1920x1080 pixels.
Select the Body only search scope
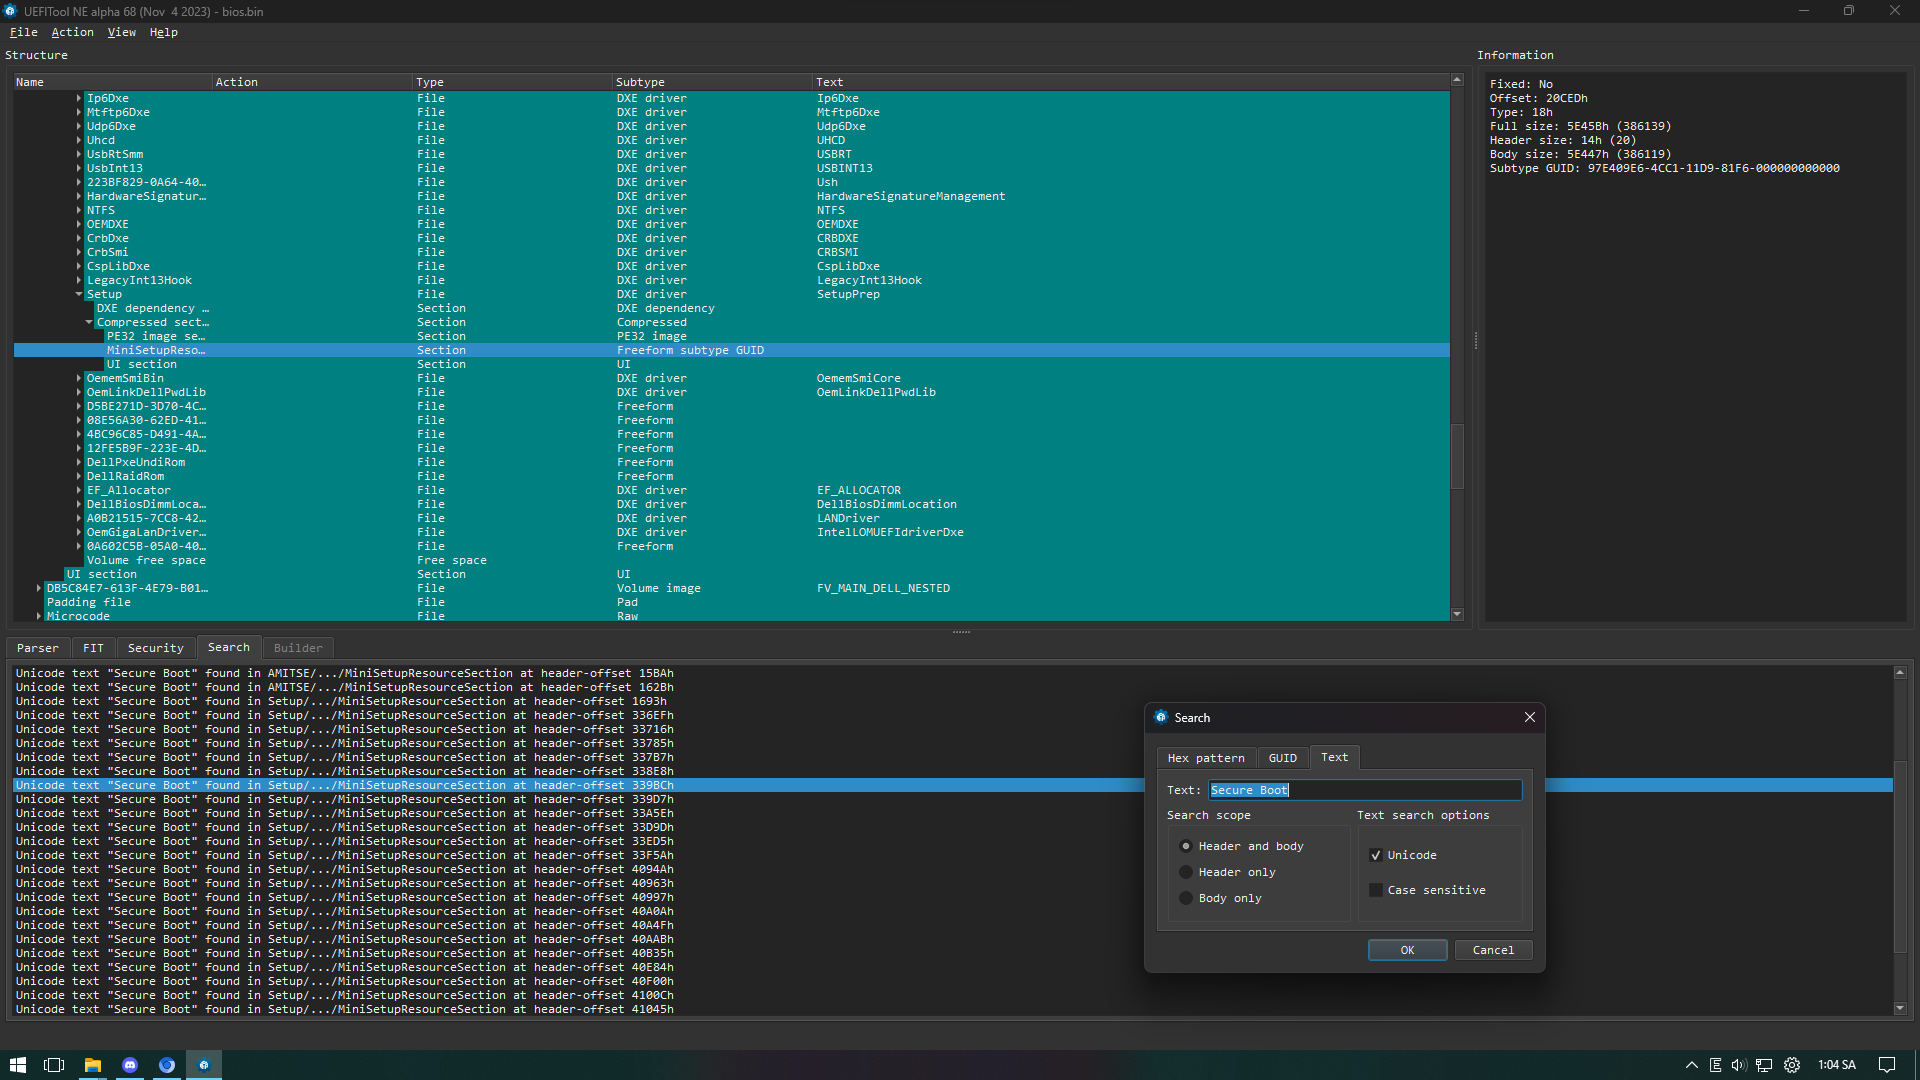click(x=1186, y=898)
